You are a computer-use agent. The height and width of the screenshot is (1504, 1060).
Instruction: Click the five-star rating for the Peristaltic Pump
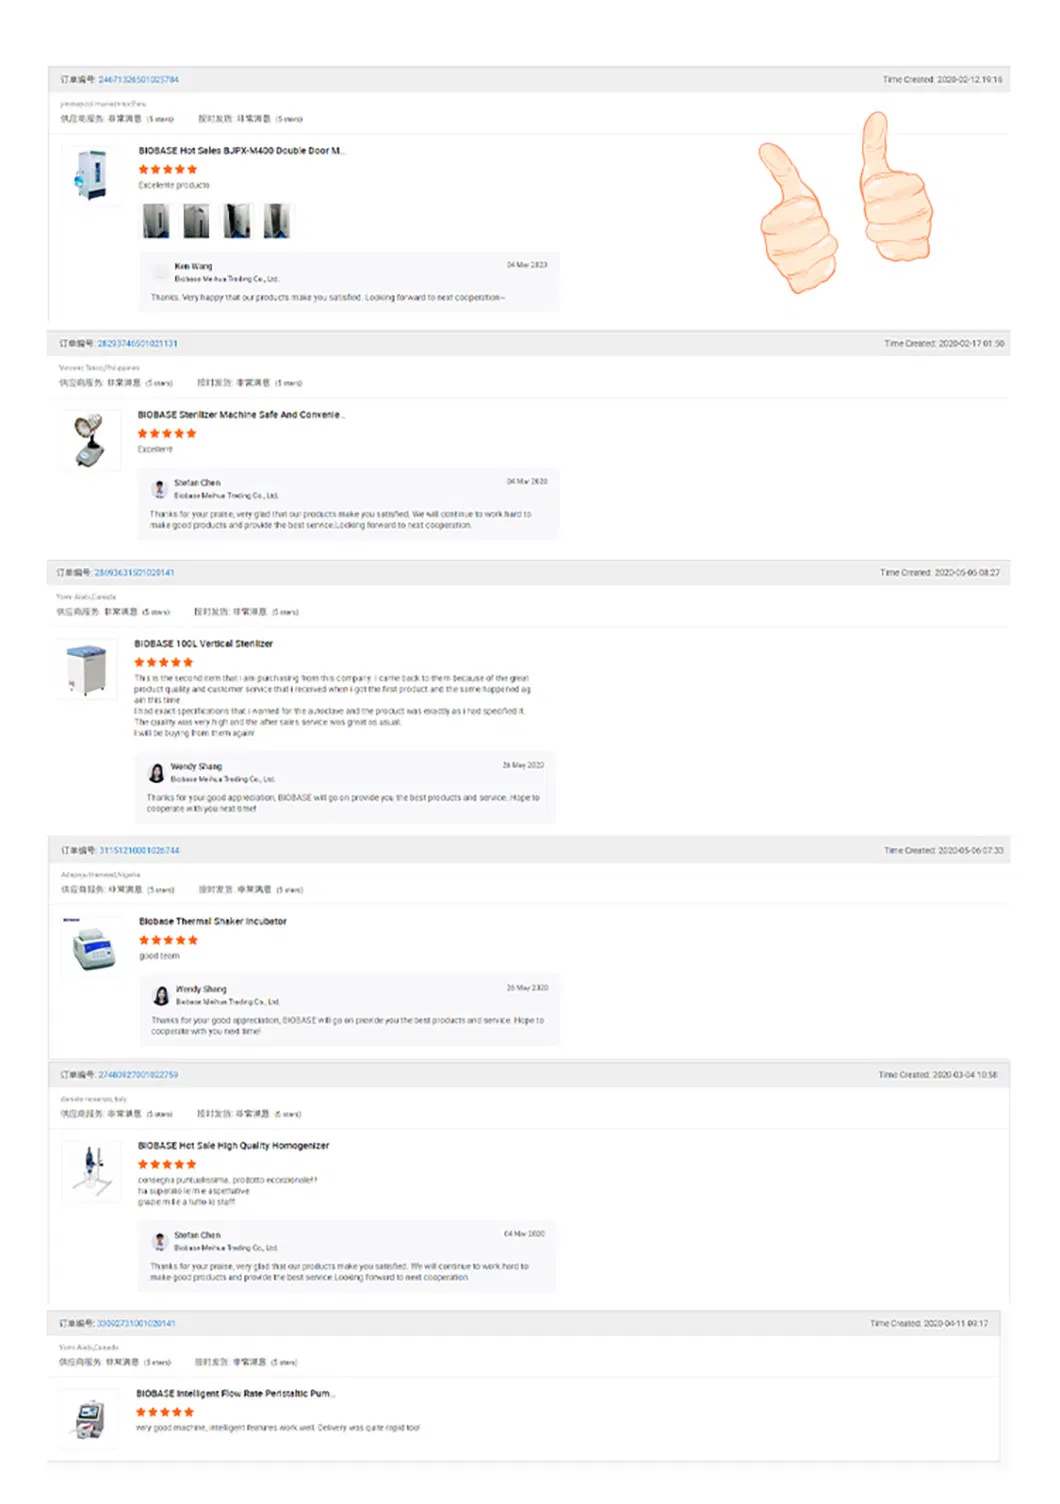pos(165,1413)
